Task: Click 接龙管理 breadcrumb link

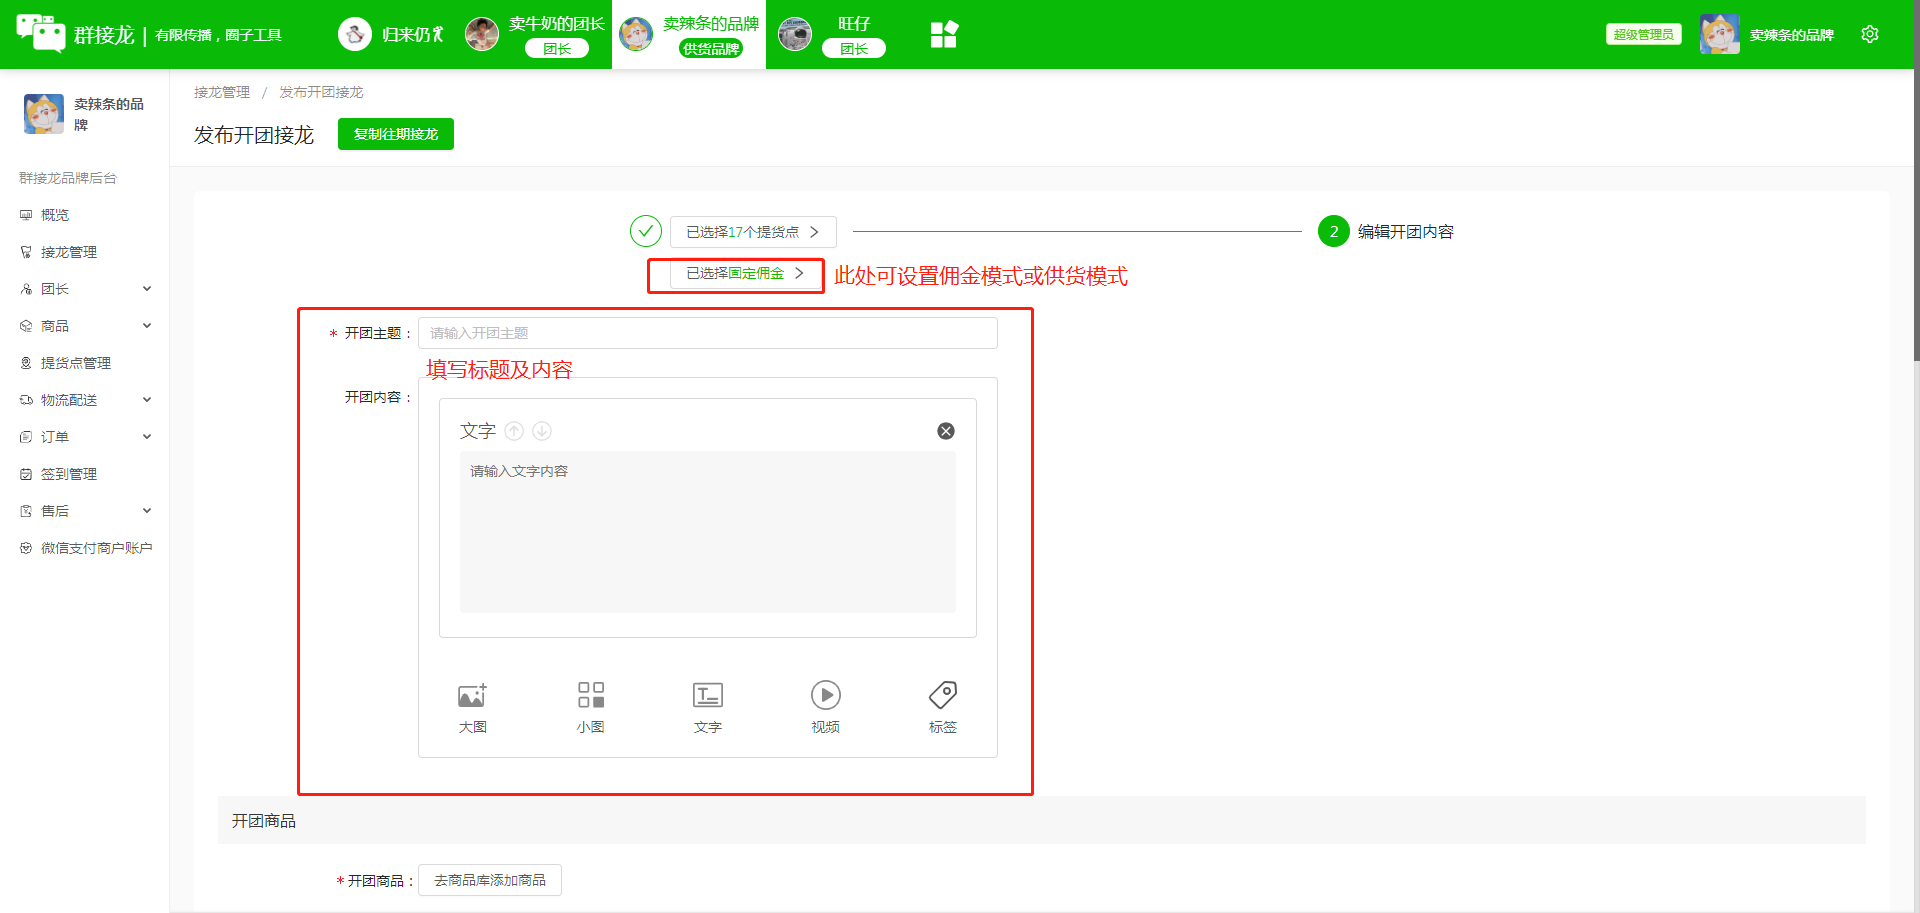Action: tap(222, 92)
